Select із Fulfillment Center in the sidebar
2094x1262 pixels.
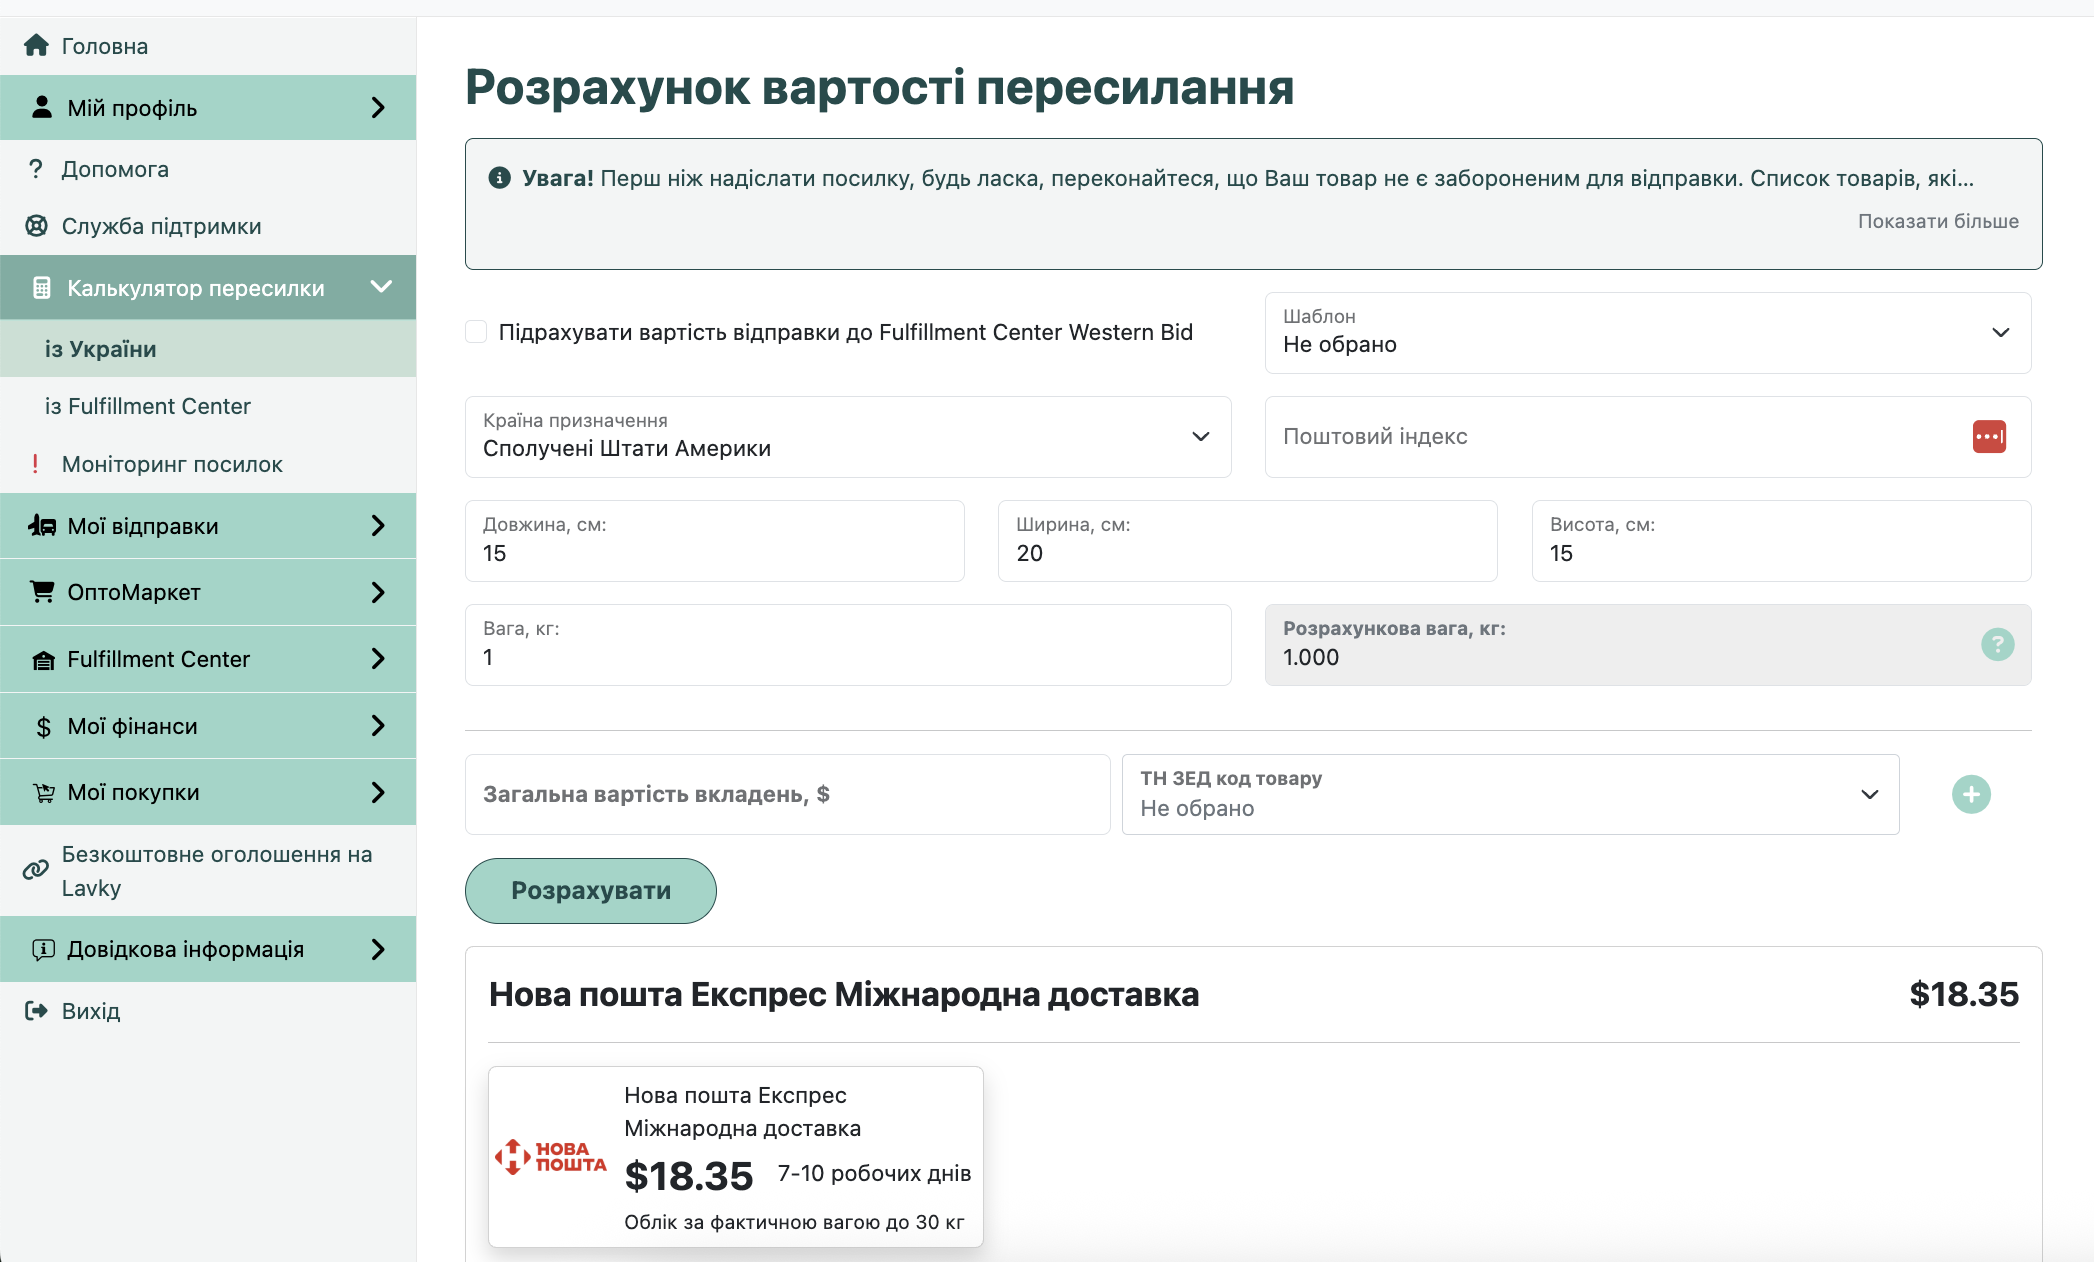(148, 406)
